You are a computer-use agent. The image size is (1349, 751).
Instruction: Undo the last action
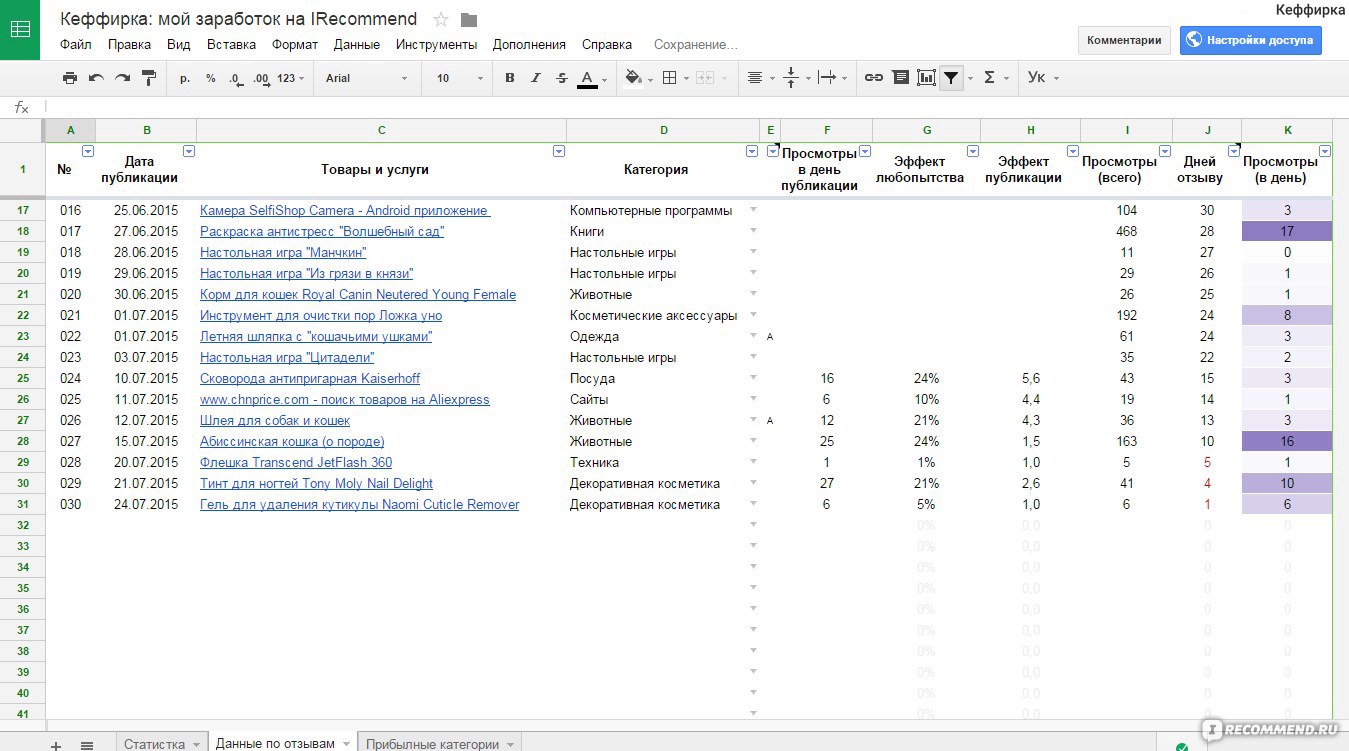click(x=96, y=78)
